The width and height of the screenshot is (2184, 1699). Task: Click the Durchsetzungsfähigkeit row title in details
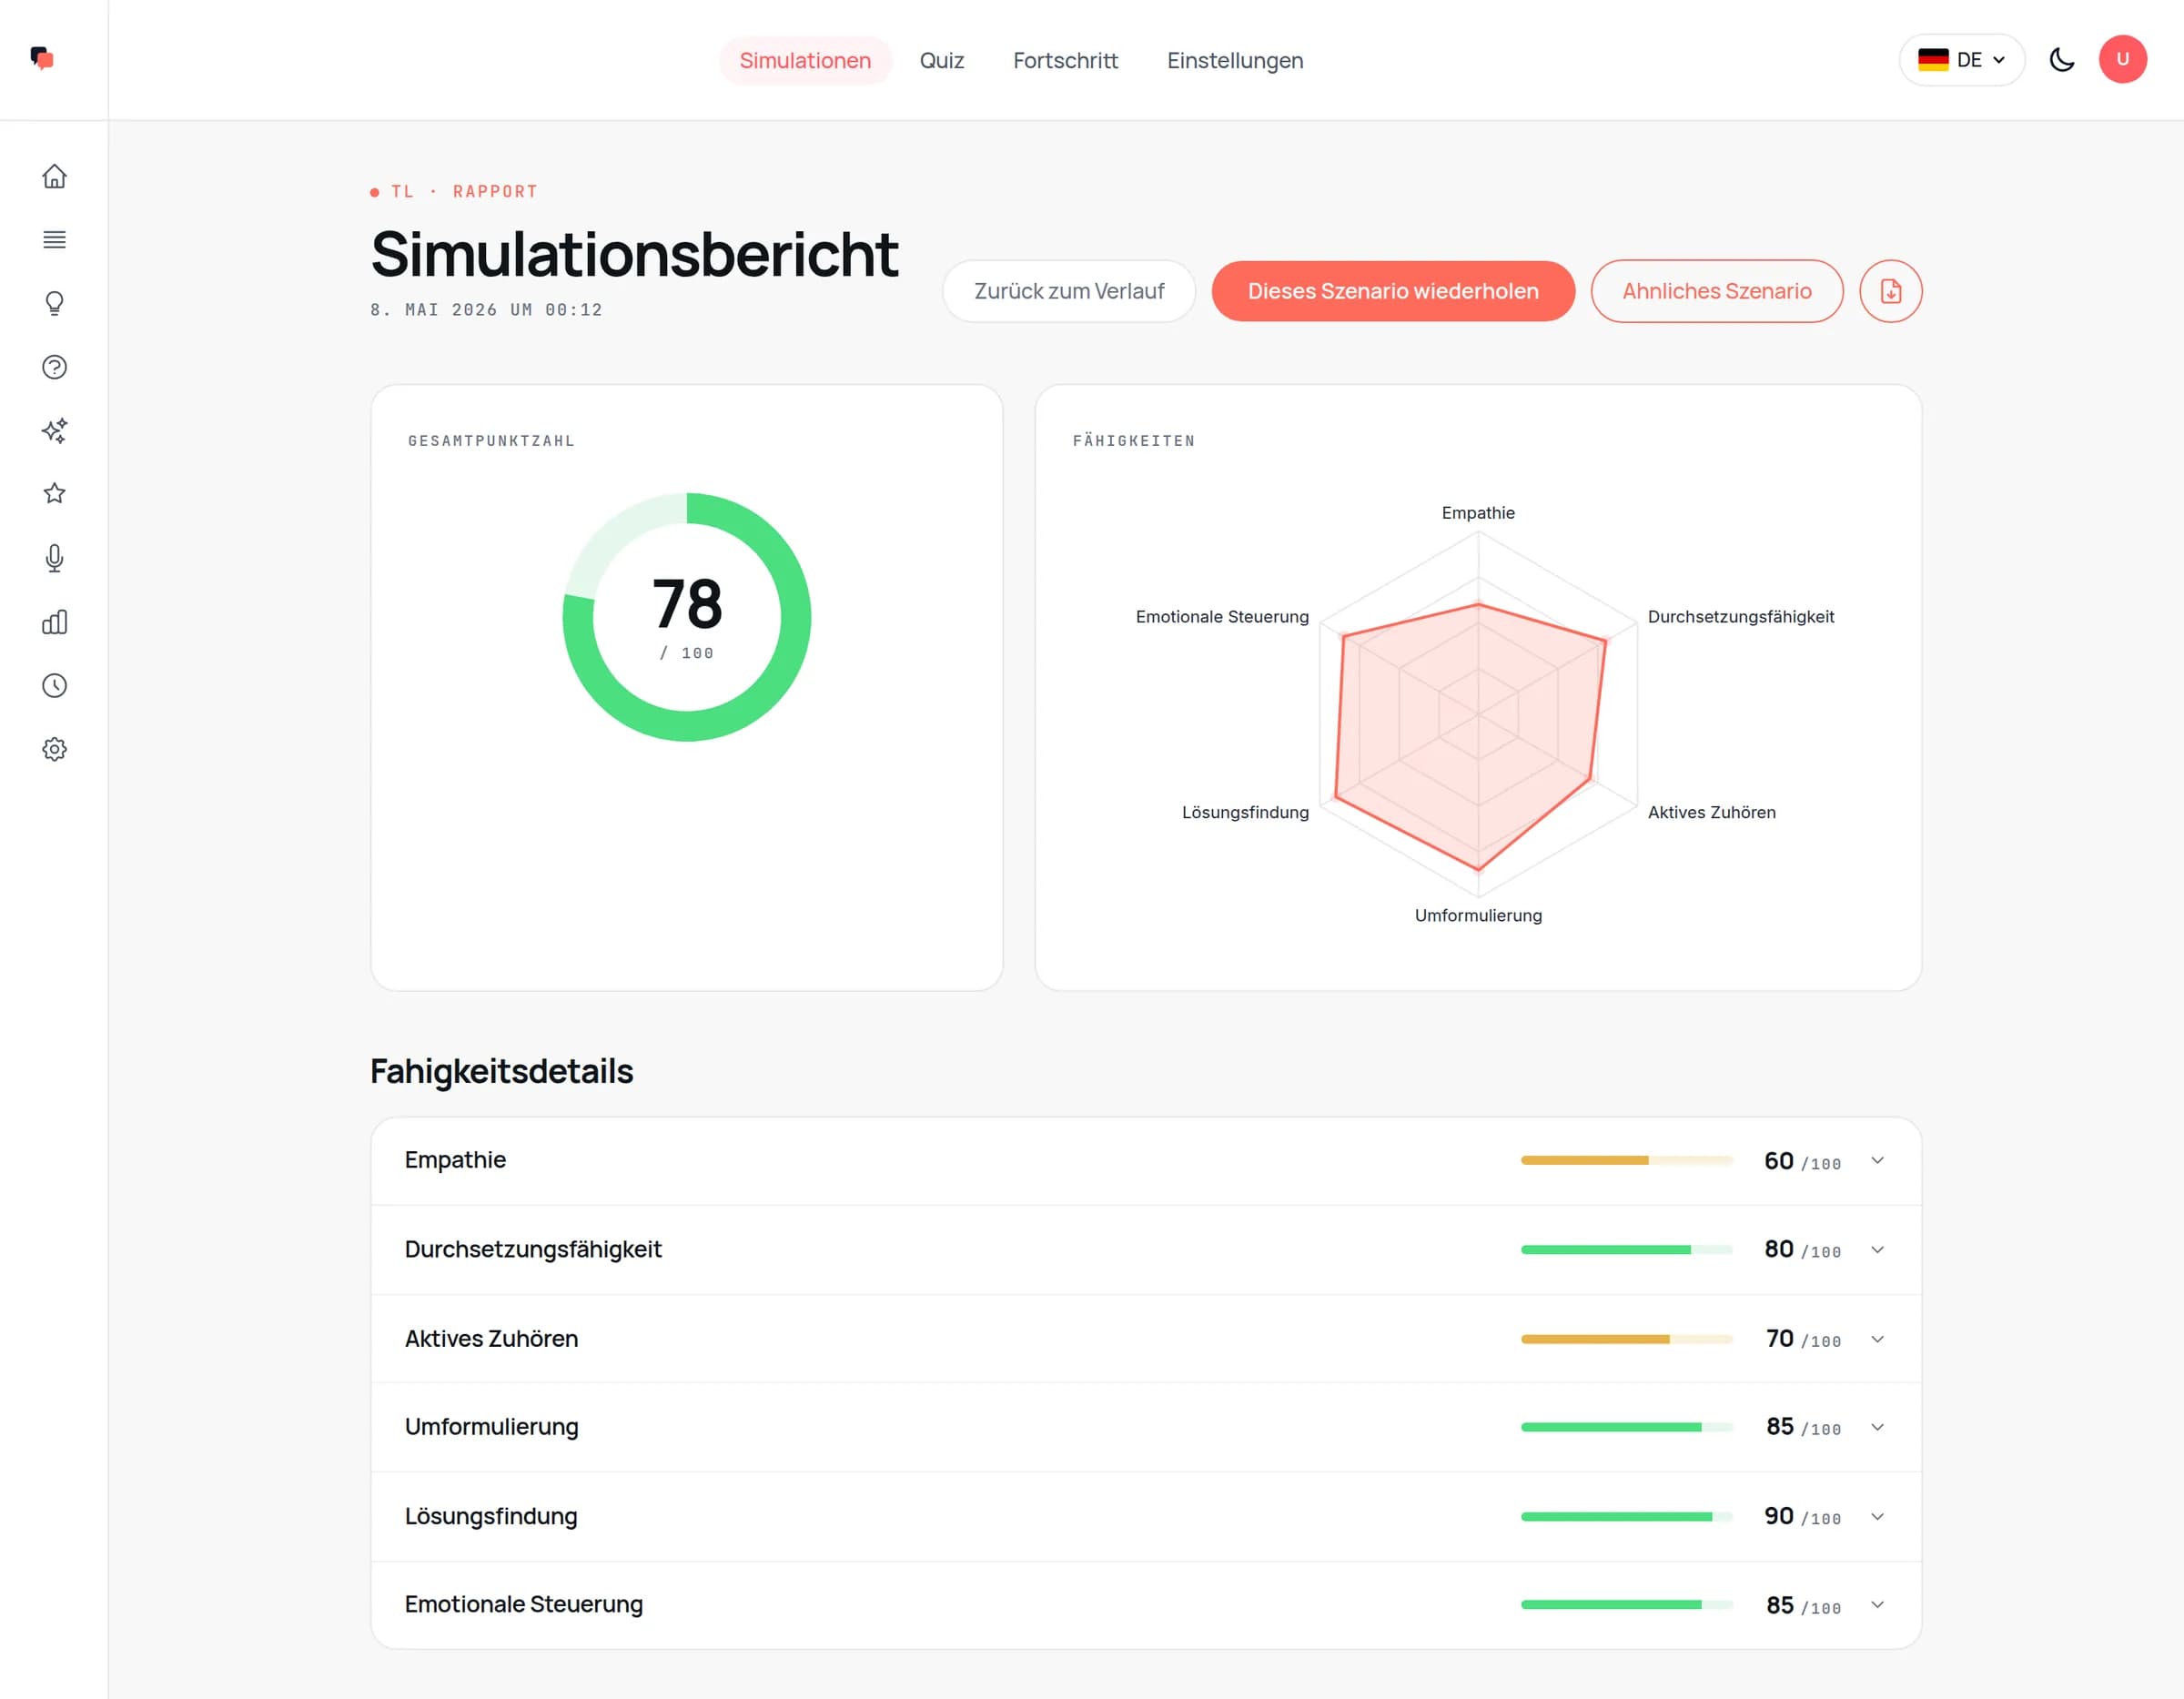(533, 1249)
